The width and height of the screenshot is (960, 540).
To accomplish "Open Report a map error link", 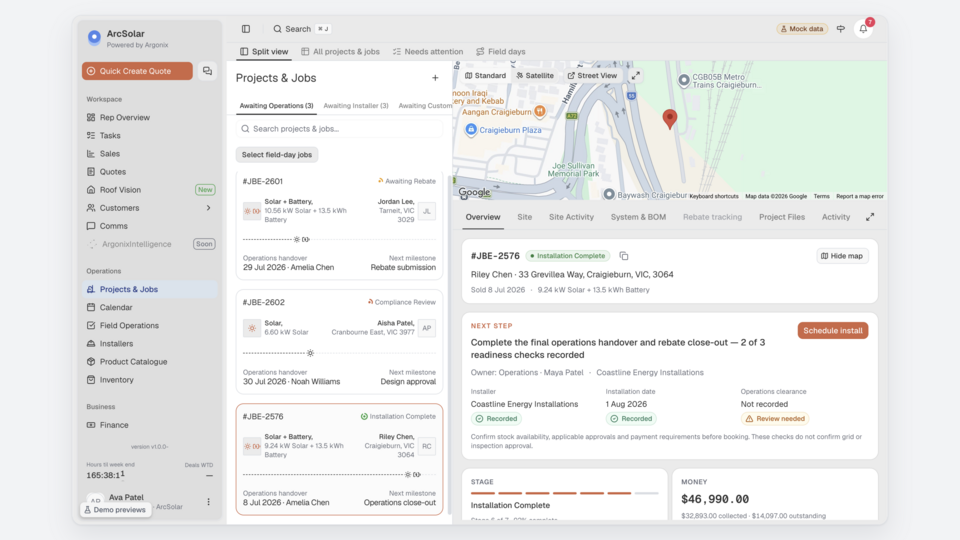I will click(860, 197).
